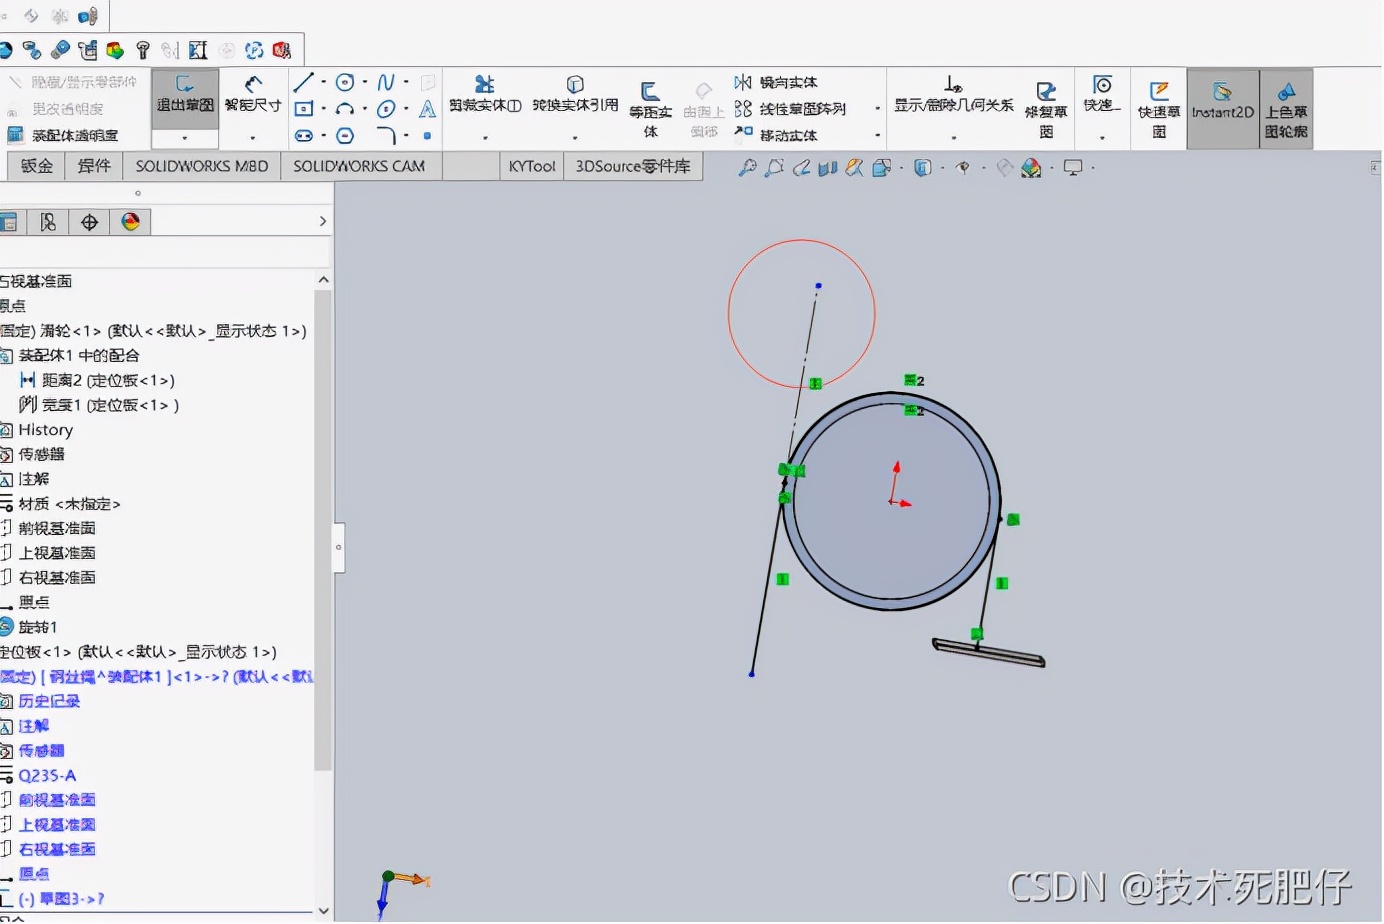1384x924 pixels.
Task: Open the Zoom to Area view icon
Action: click(774, 168)
